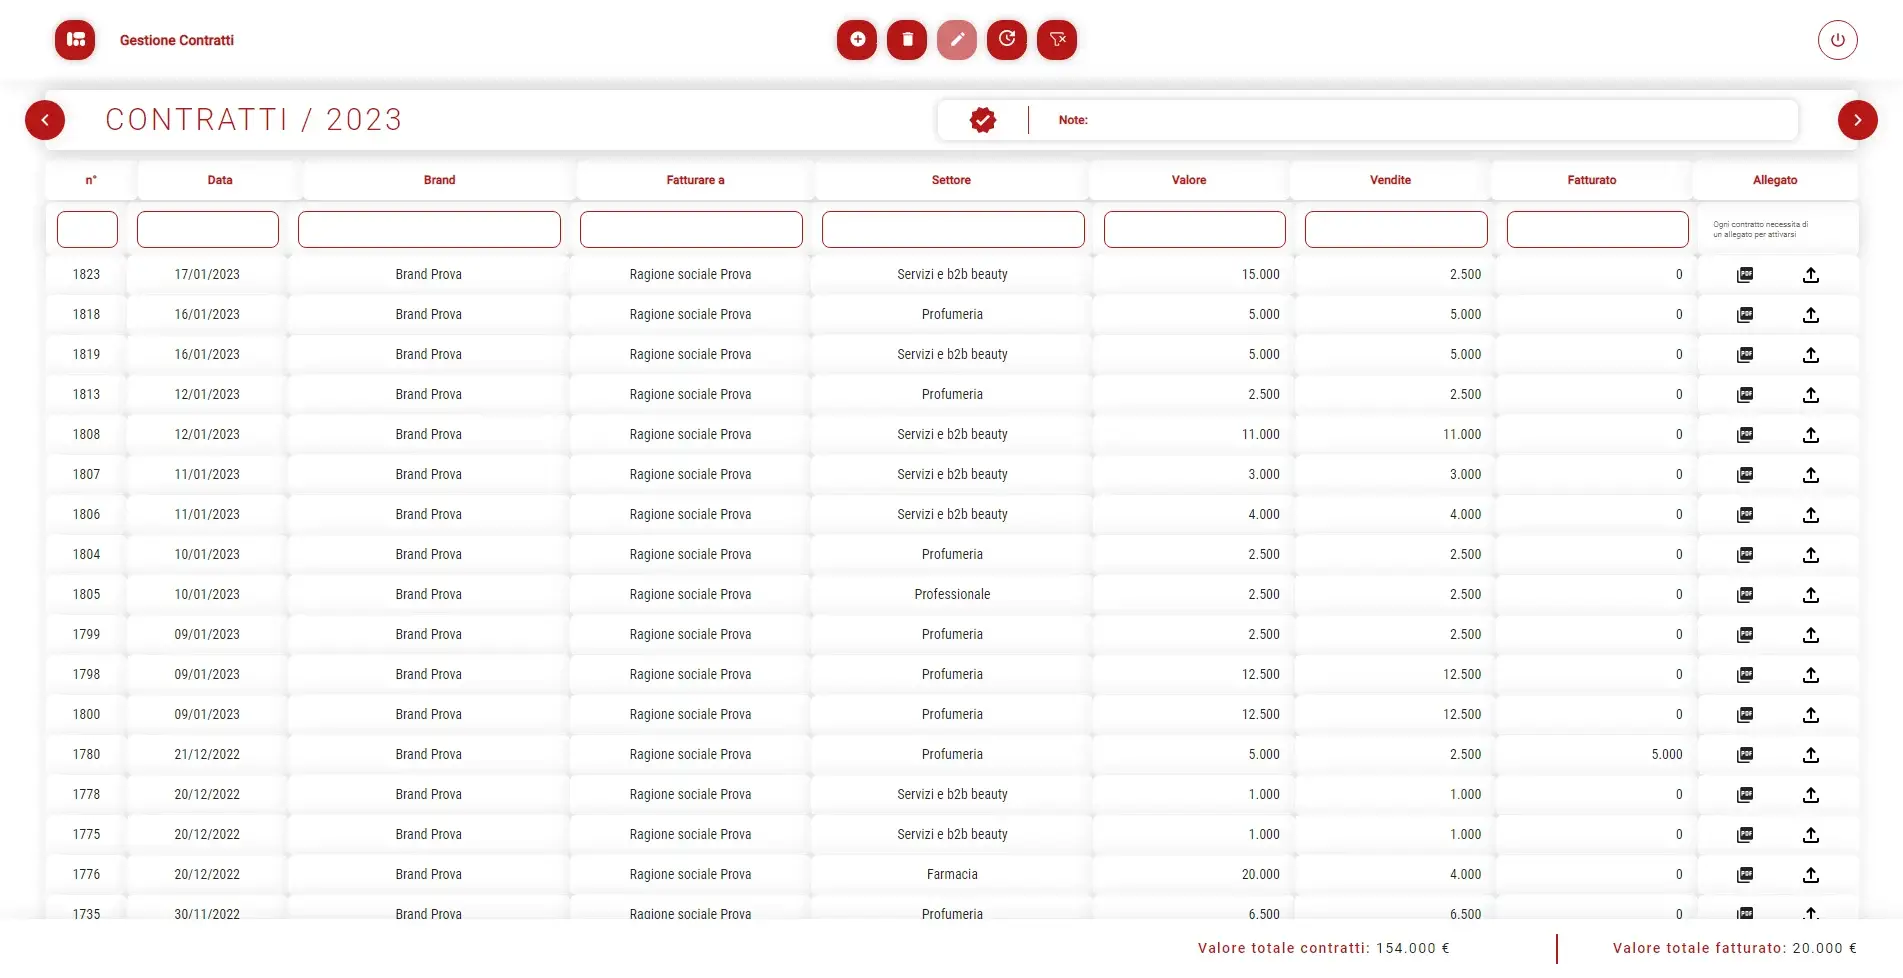Image resolution: width=1903 pixels, height=978 pixels.
Task: Upload attachment for contract 1813
Action: click(x=1811, y=394)
